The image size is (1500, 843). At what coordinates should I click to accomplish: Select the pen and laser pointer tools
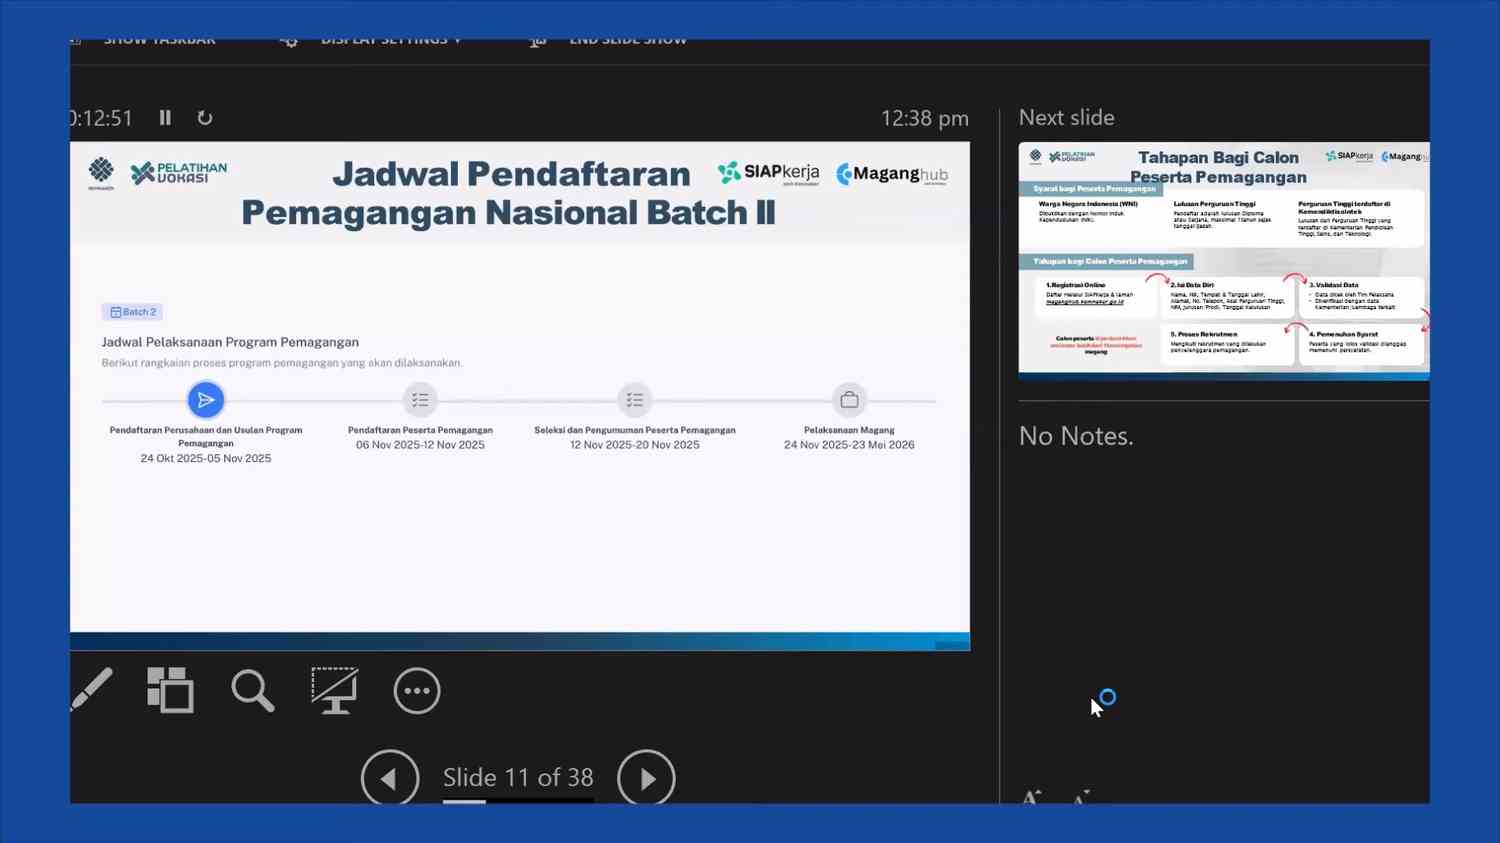92,689
